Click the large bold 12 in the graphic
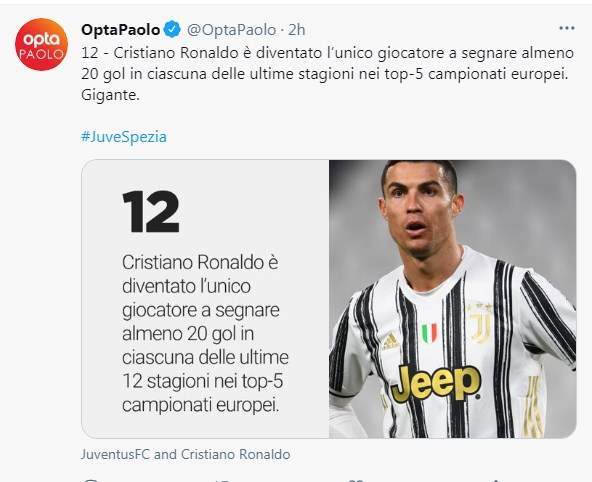The image size is (592, 482). point(151,211)
